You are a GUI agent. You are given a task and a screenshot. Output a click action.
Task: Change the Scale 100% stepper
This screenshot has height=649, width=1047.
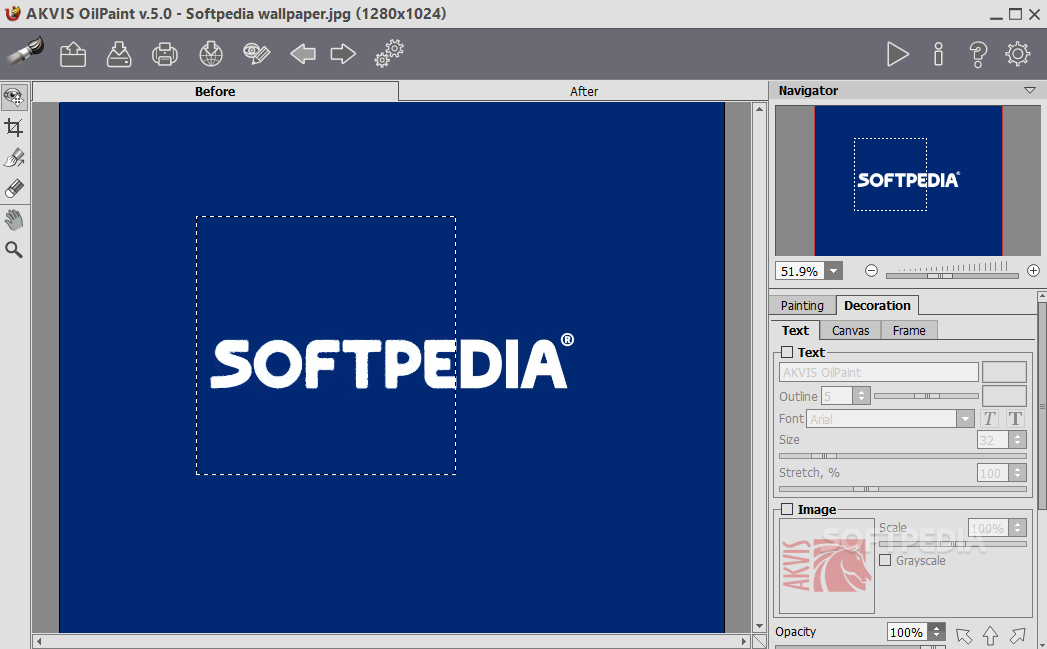pyautogui.click(x=1017, y=527)
